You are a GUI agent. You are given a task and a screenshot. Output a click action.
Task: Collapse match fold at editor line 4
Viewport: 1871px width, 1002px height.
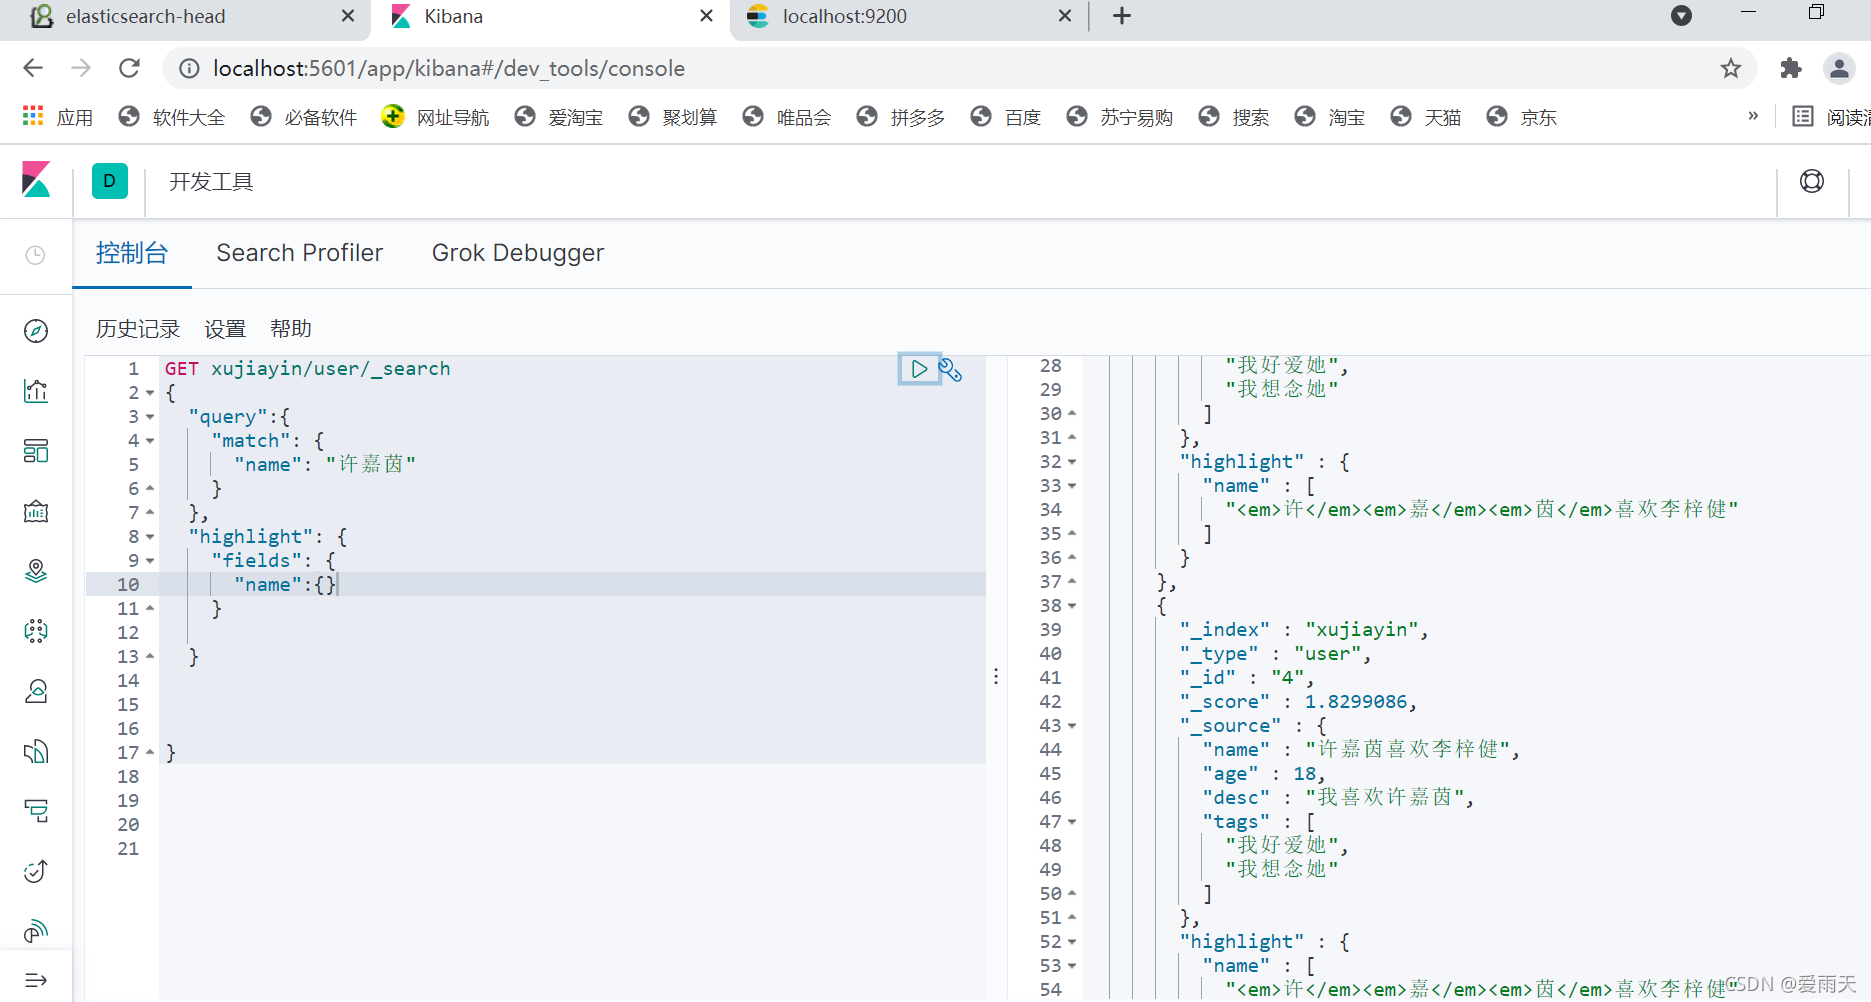pyautogui.click(x=150, y=441)
